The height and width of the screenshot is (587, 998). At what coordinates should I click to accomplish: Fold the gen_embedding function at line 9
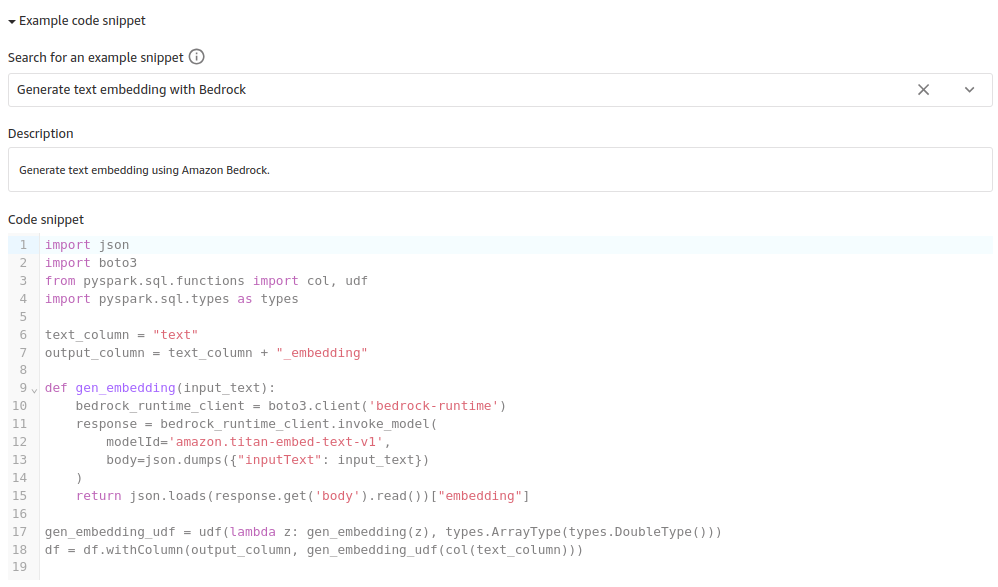click(x=35, y=389)
